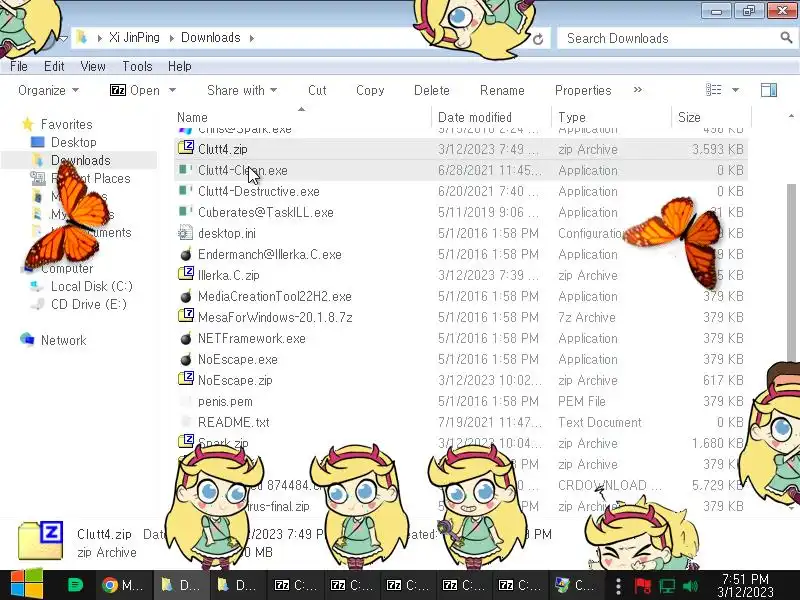Click the Rename toolbar button
The image size is (800, 600).
502,90
